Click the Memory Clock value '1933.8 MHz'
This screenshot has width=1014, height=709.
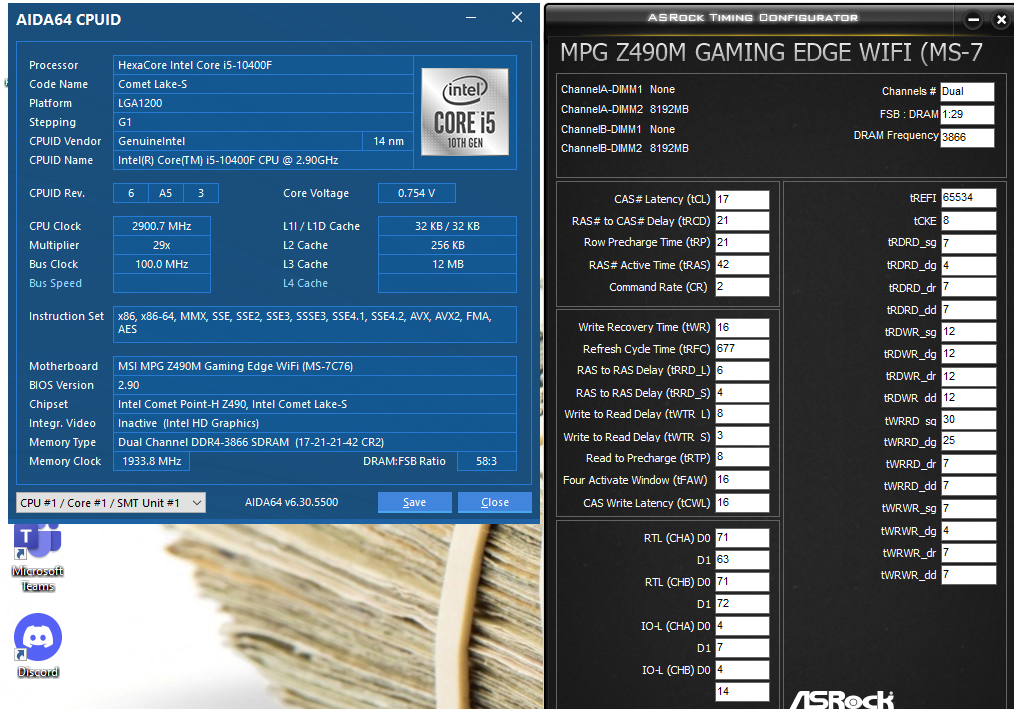[x=151, y=461]
